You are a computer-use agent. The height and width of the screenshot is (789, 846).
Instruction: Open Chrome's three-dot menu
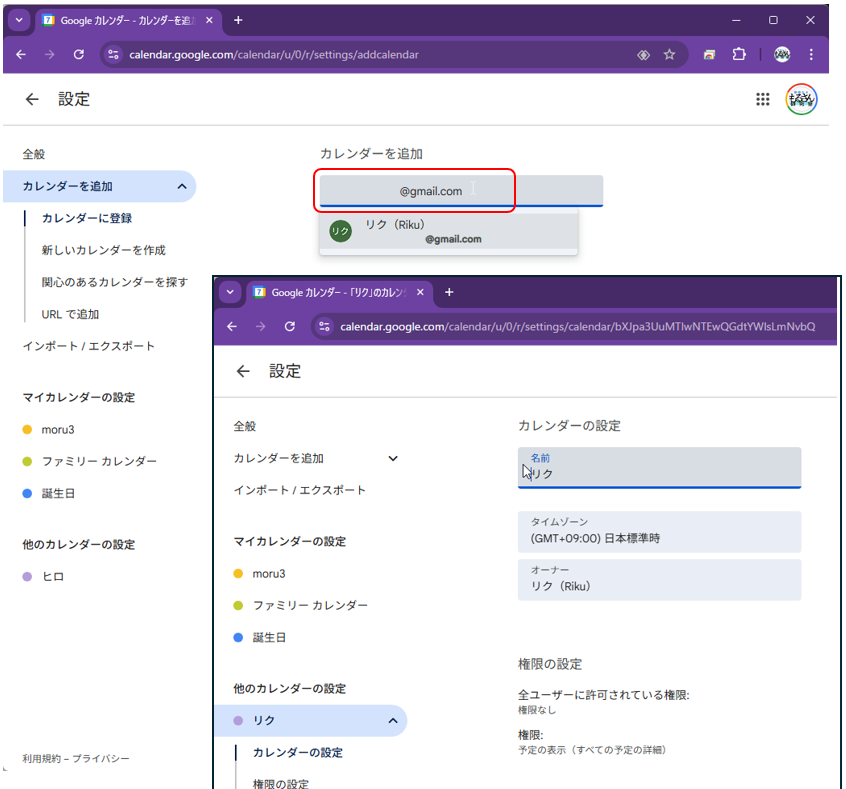click(x=811, y=55)
